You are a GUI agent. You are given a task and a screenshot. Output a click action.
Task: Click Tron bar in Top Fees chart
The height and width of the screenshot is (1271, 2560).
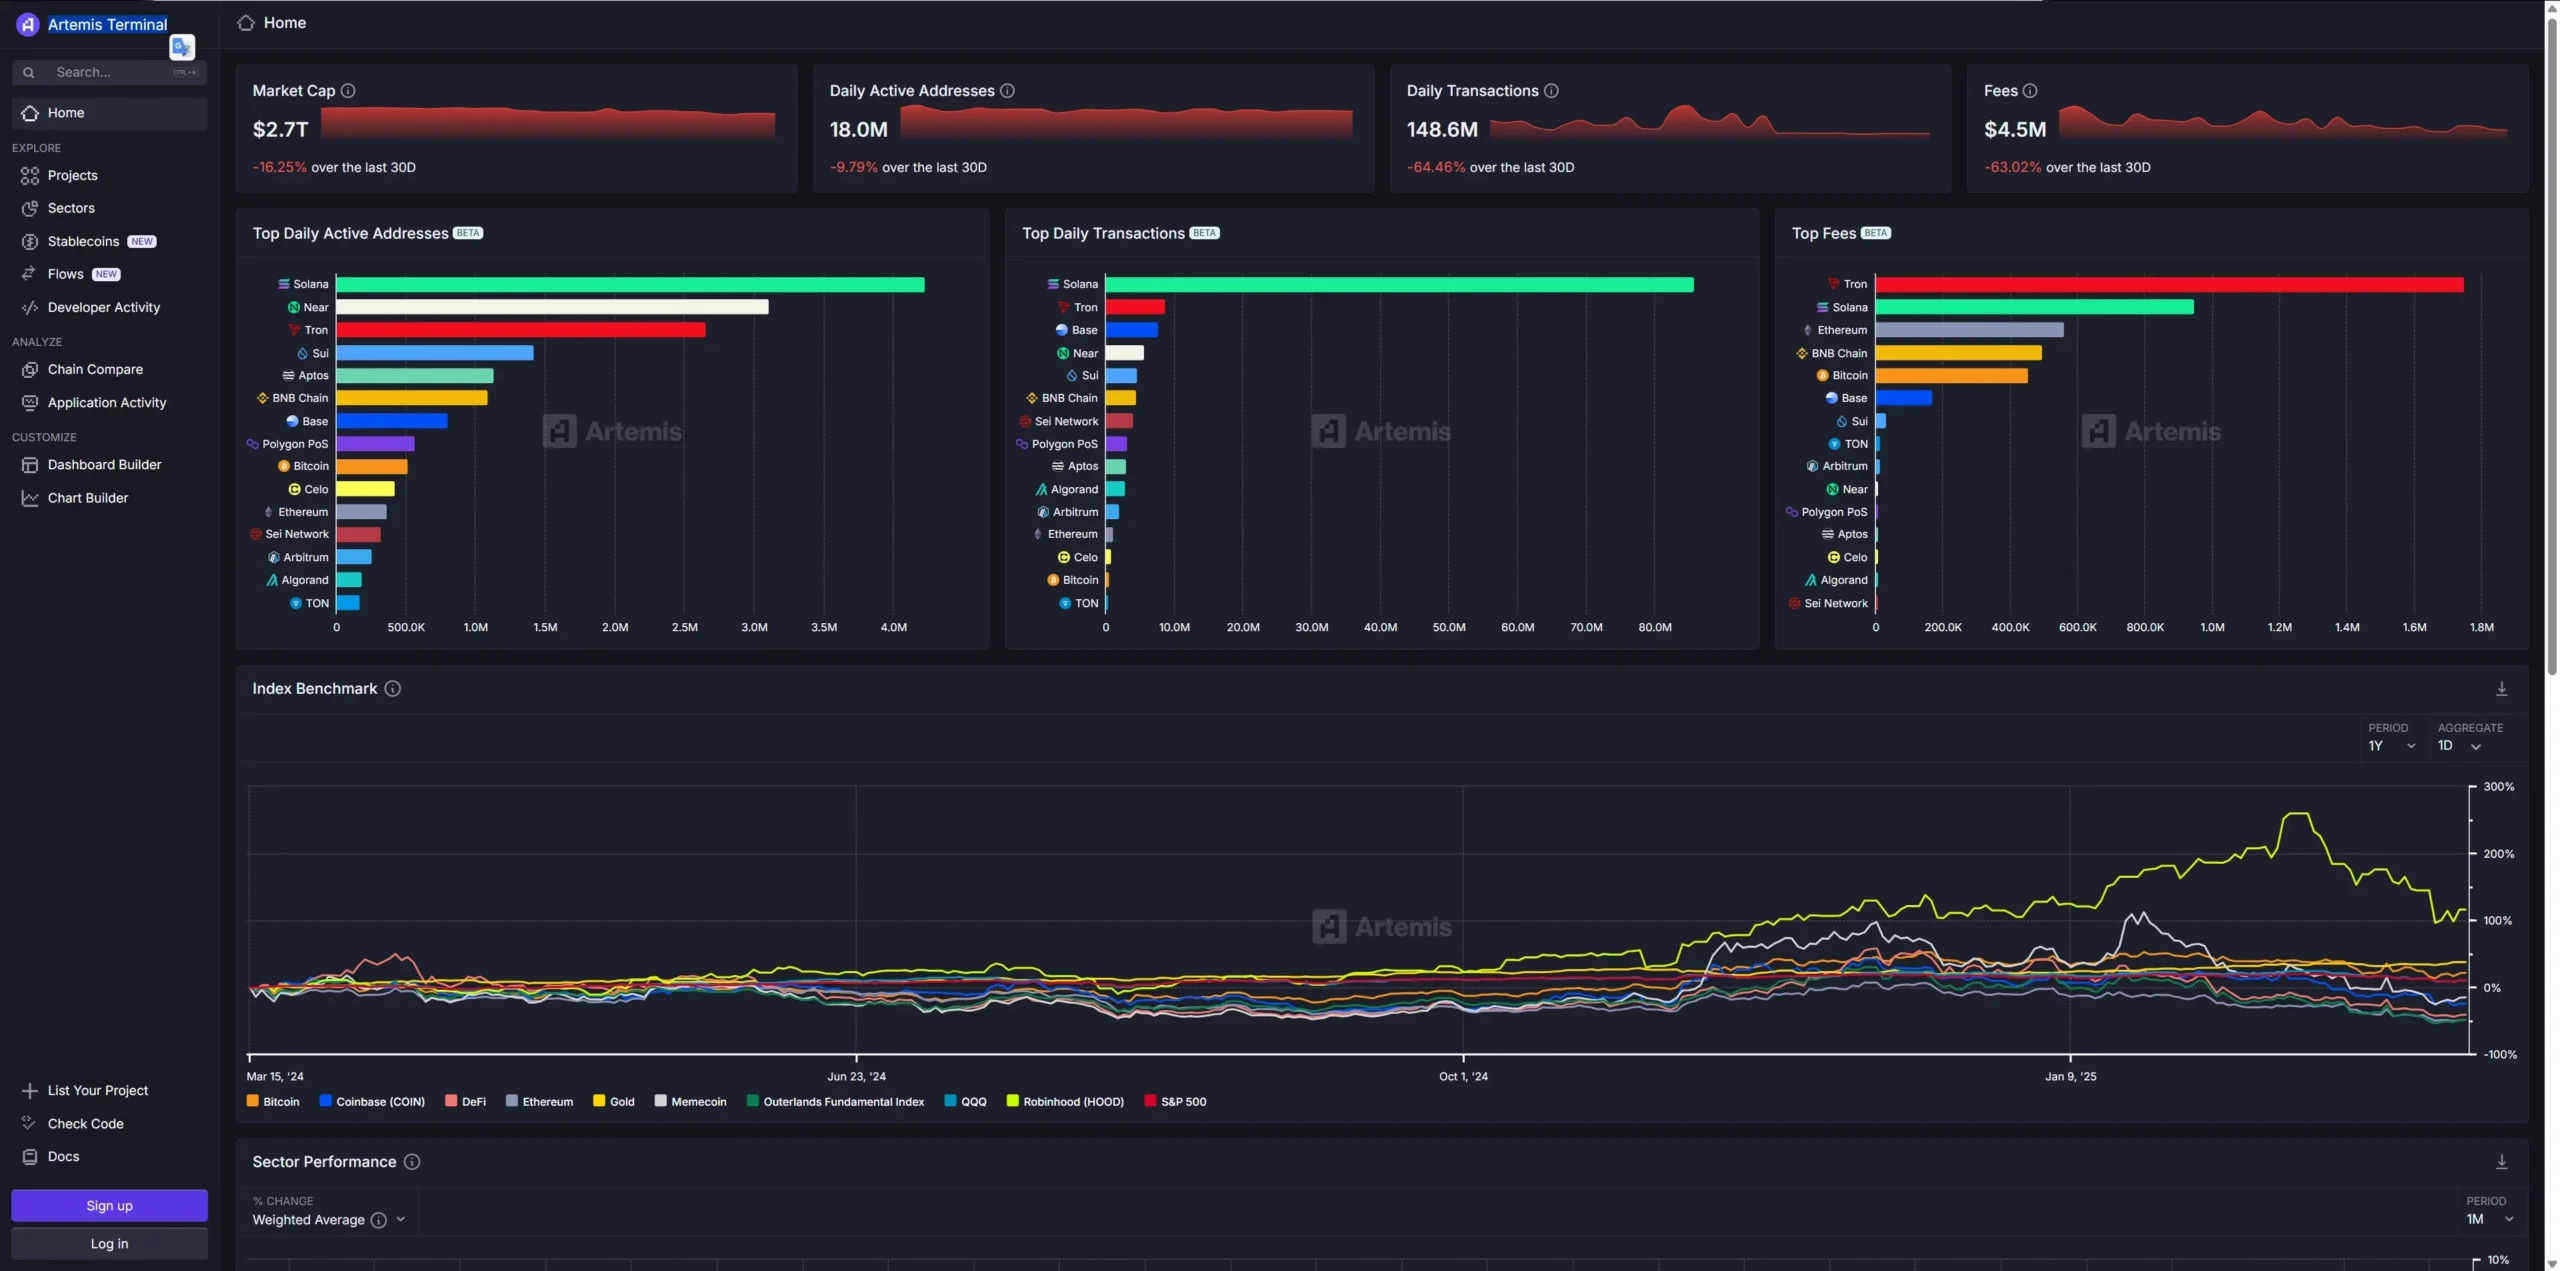tap(2169, 284)
